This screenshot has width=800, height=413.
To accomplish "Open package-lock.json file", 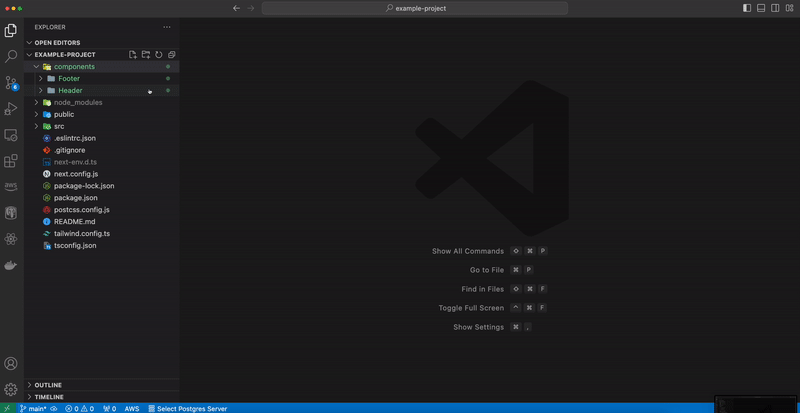I will click(102, 186).
